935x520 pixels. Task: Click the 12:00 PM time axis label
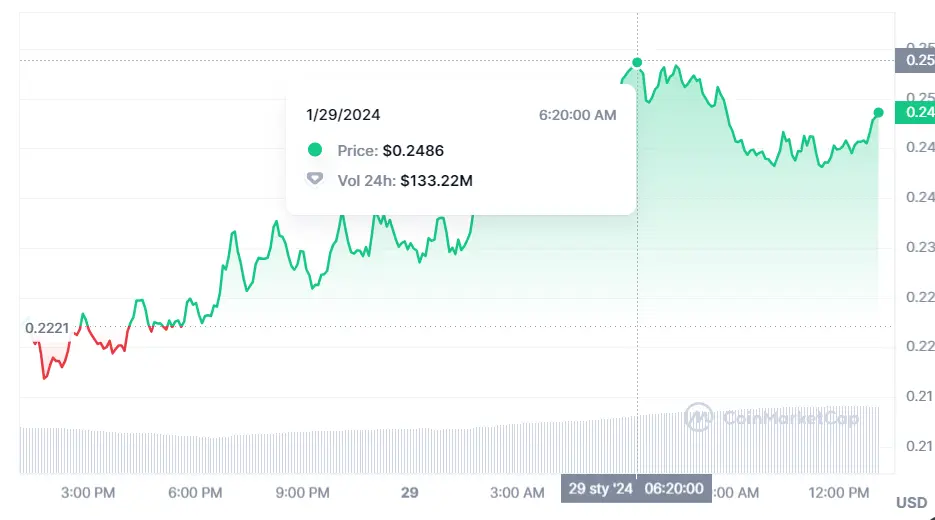point(838,492)
